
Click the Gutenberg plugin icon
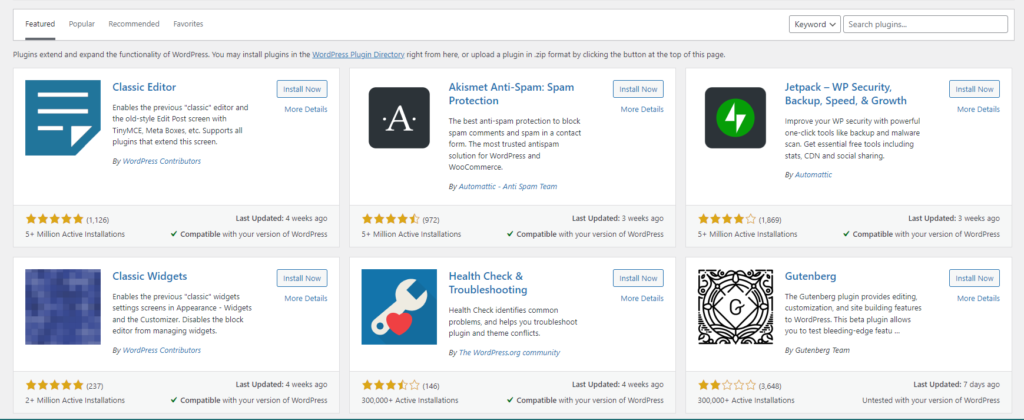point(735,307)
